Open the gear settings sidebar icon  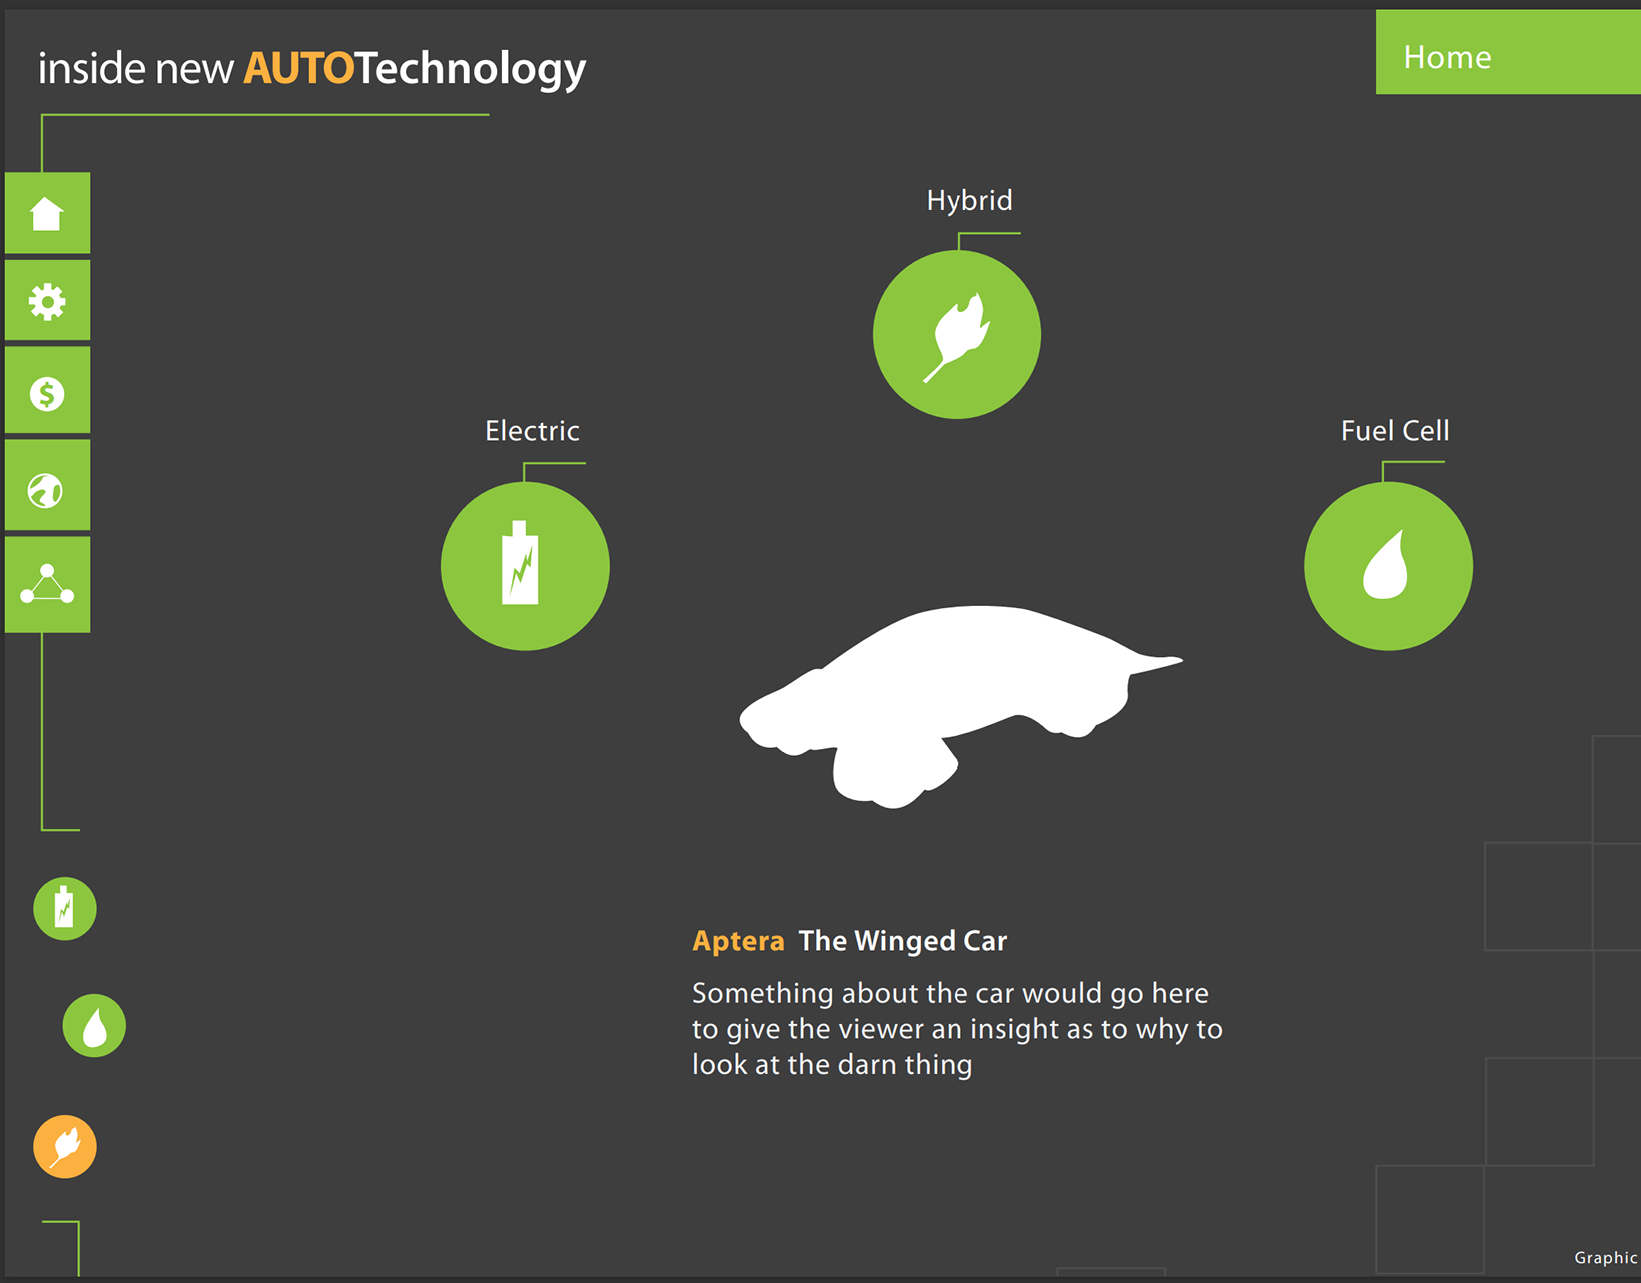pyautogui.click(x=47, y=301)
